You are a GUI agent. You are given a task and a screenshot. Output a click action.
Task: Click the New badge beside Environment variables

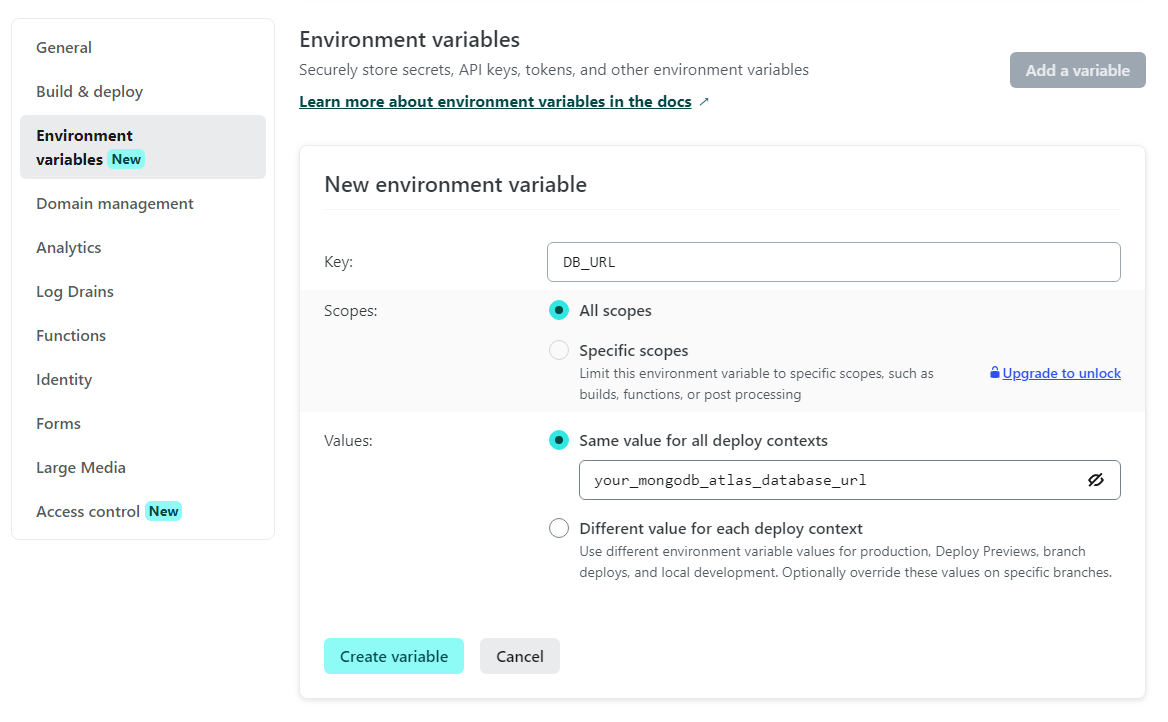click(x=126, y=159)
